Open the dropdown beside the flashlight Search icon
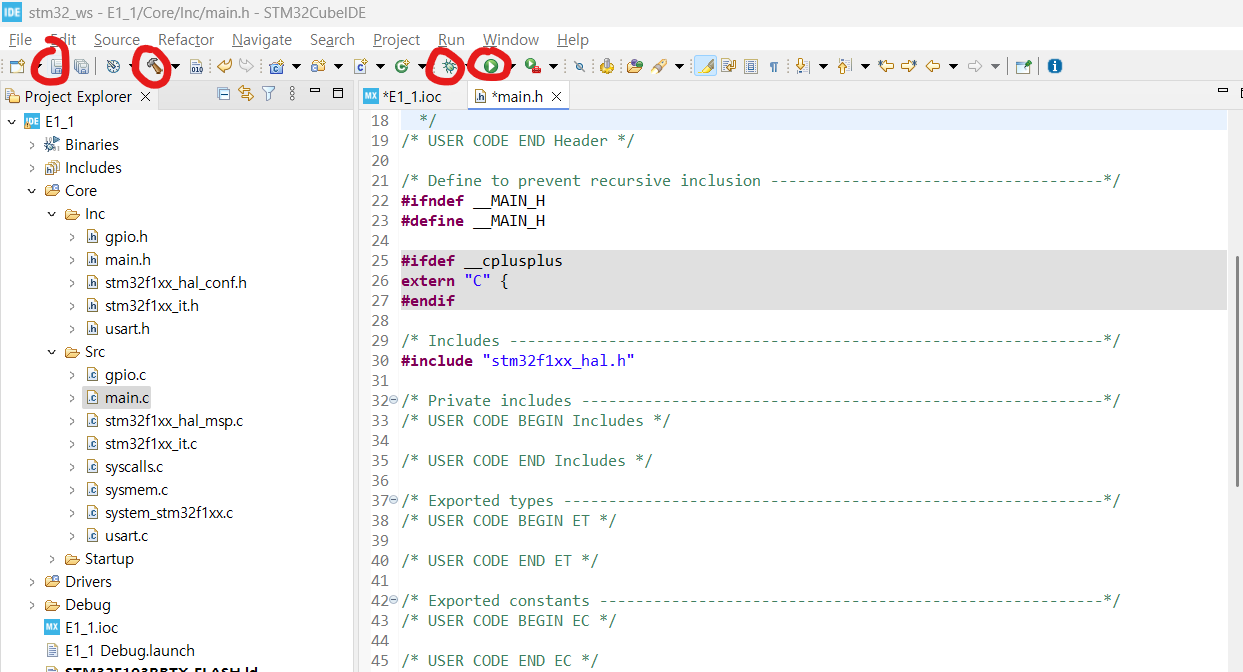The height and width of the screenshot is (672, 1243). pyautogui.click(x=679, y=67)
